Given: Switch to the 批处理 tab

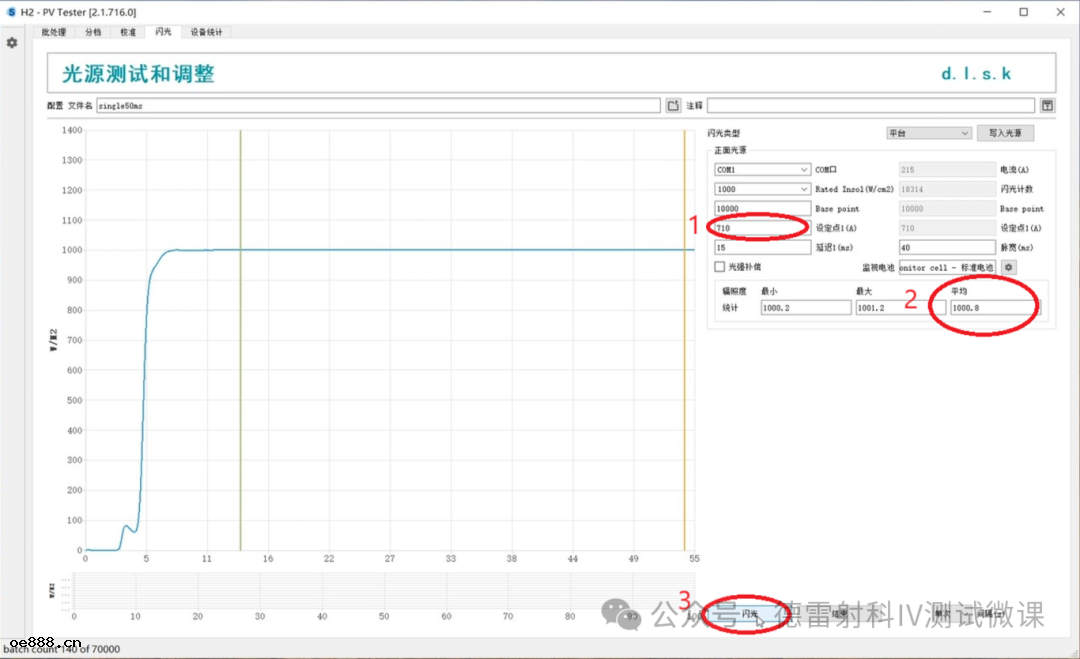Looking at the screenshot, I should click(54, 32).
